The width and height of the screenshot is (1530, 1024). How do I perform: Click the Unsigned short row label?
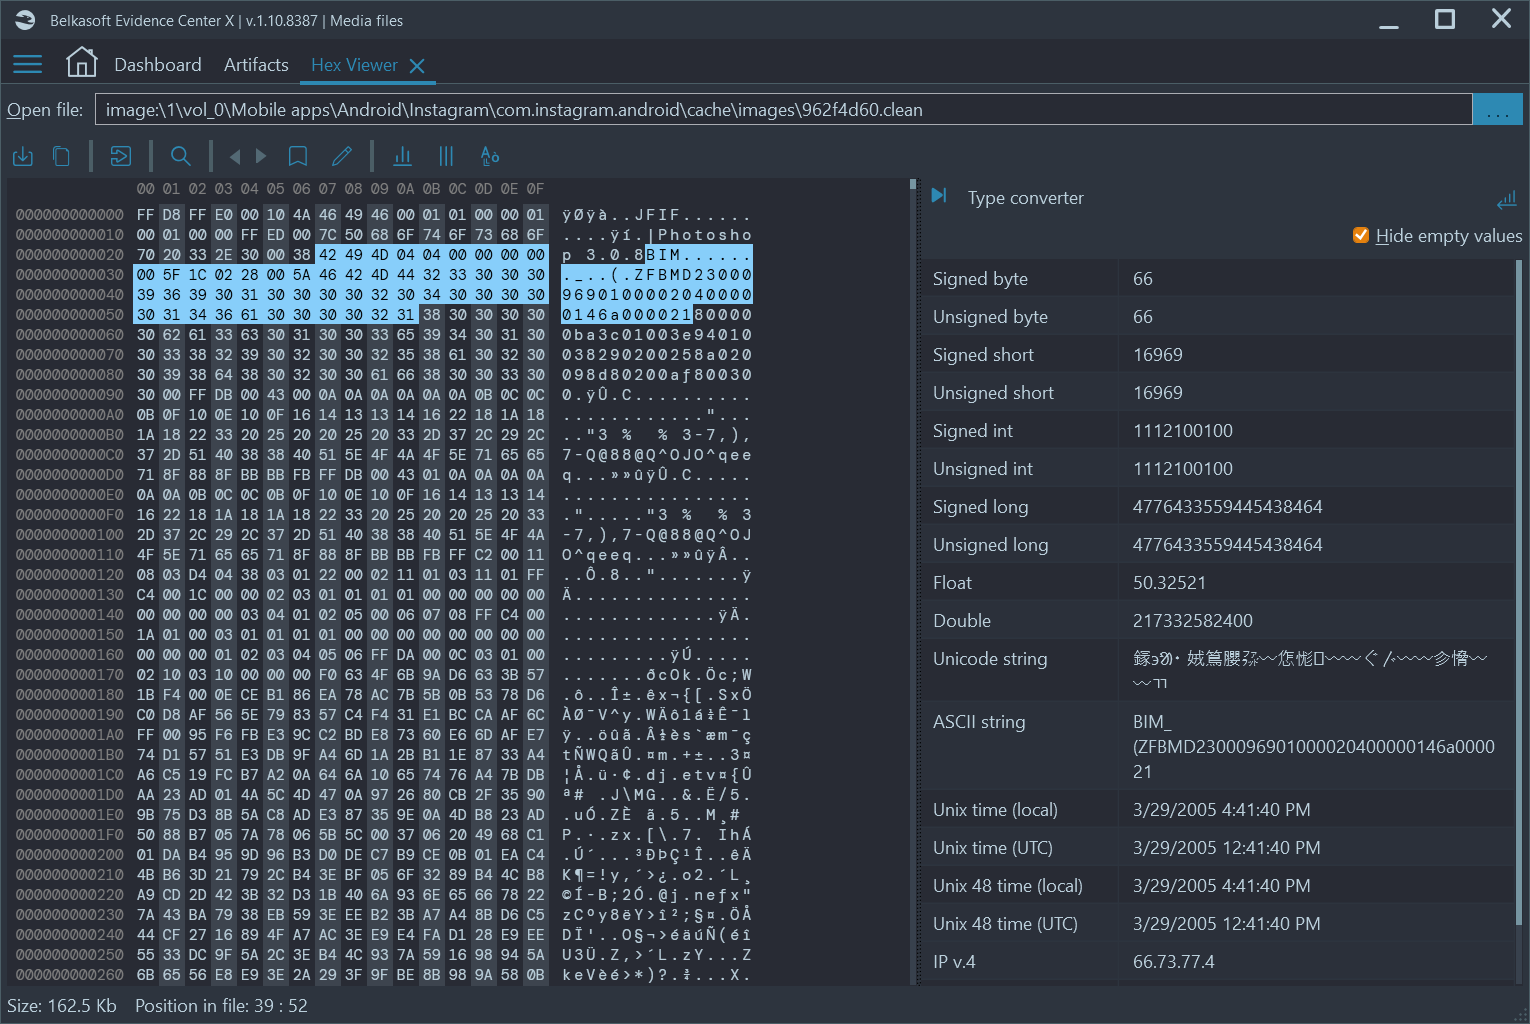(993, 393)
